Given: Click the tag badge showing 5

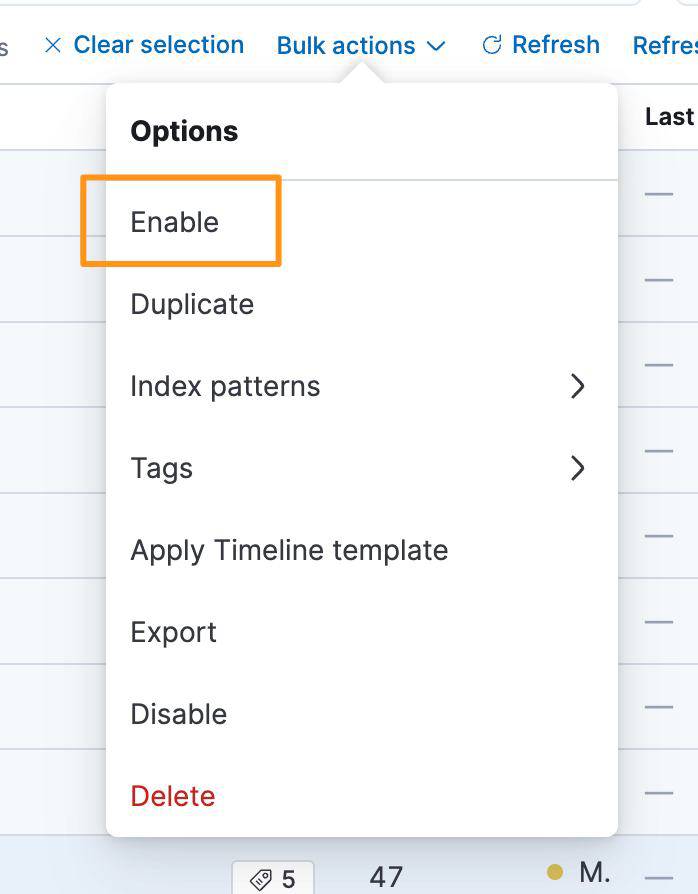Looking at the screenshot, I should coord(273,878).
